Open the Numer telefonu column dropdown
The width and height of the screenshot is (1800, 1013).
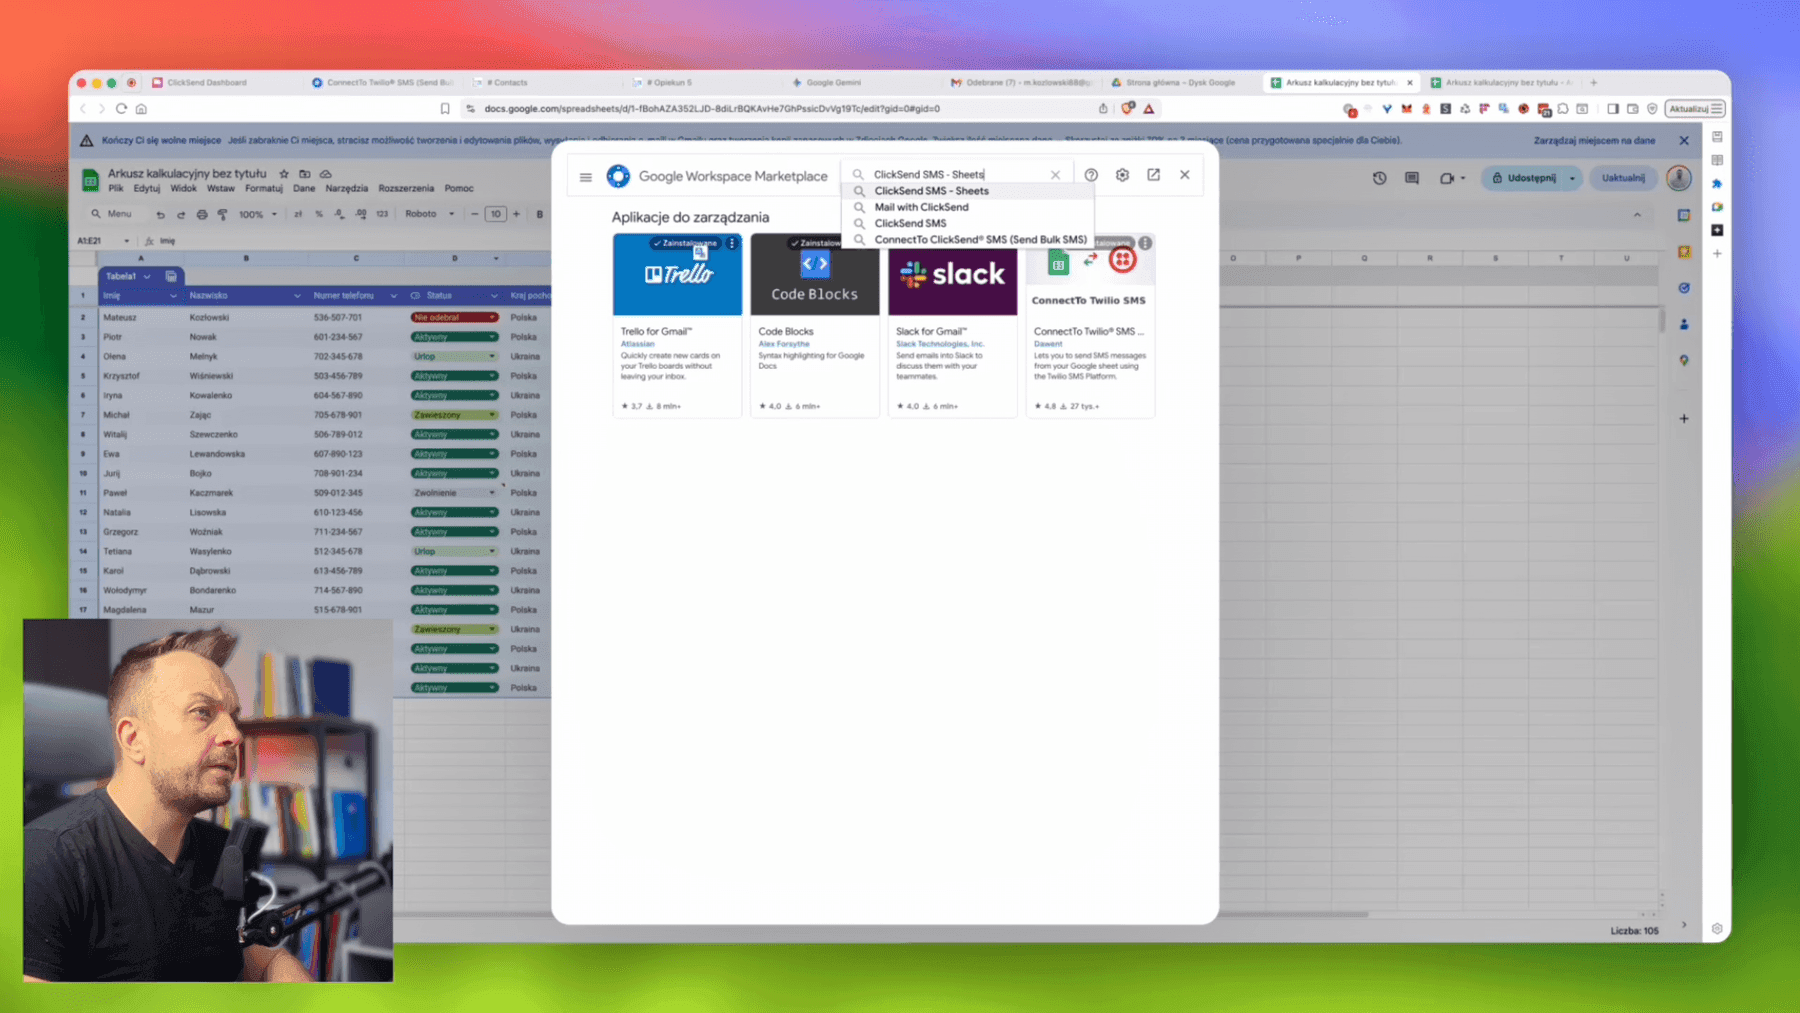(393, 296)
